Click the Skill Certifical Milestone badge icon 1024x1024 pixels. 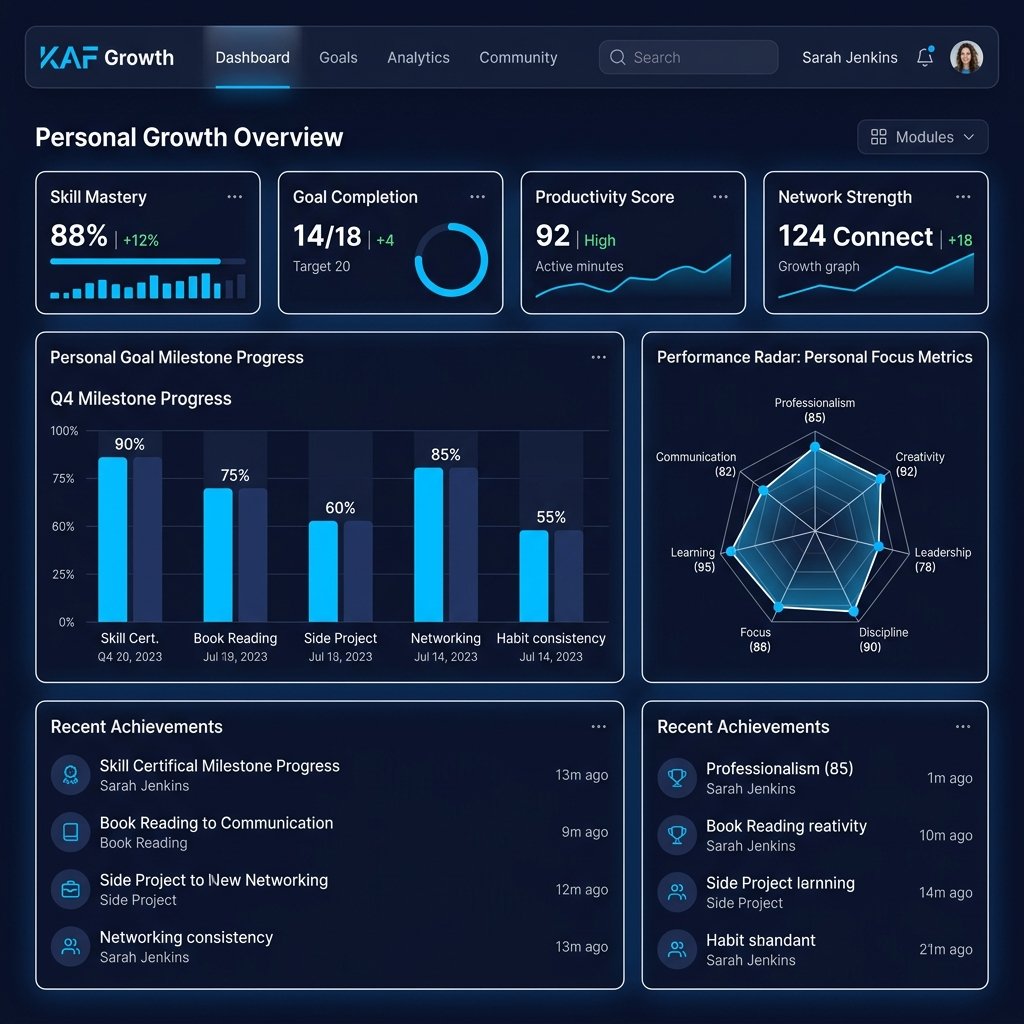(x=71, y=775)
